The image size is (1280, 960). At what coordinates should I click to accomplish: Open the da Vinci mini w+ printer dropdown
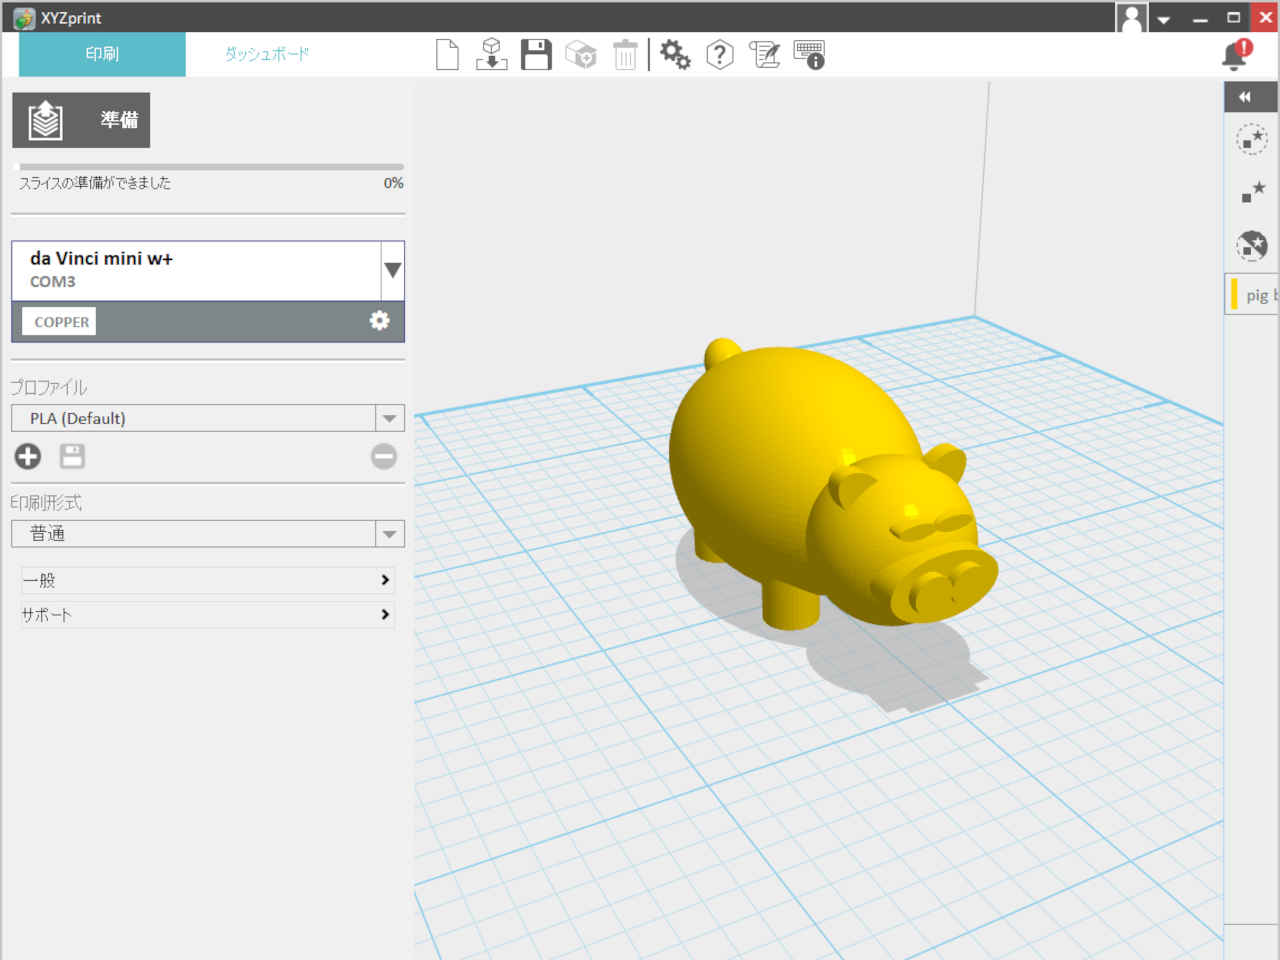(393, 270)
